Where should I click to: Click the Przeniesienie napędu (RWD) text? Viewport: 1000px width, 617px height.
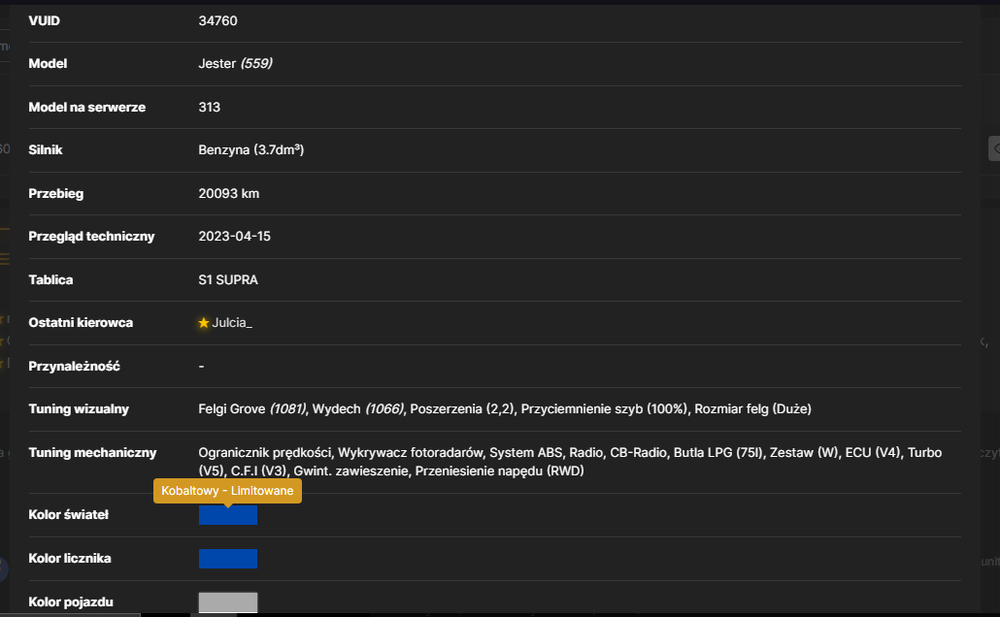(499, 471)
